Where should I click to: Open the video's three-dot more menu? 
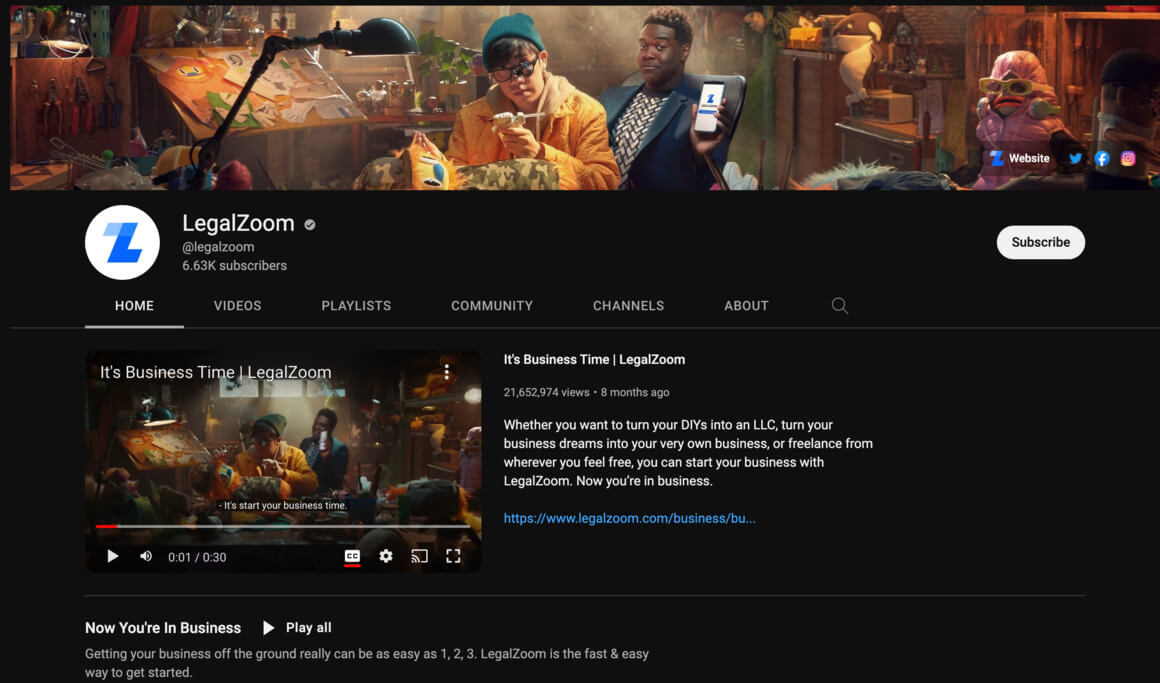click(447, 371)
